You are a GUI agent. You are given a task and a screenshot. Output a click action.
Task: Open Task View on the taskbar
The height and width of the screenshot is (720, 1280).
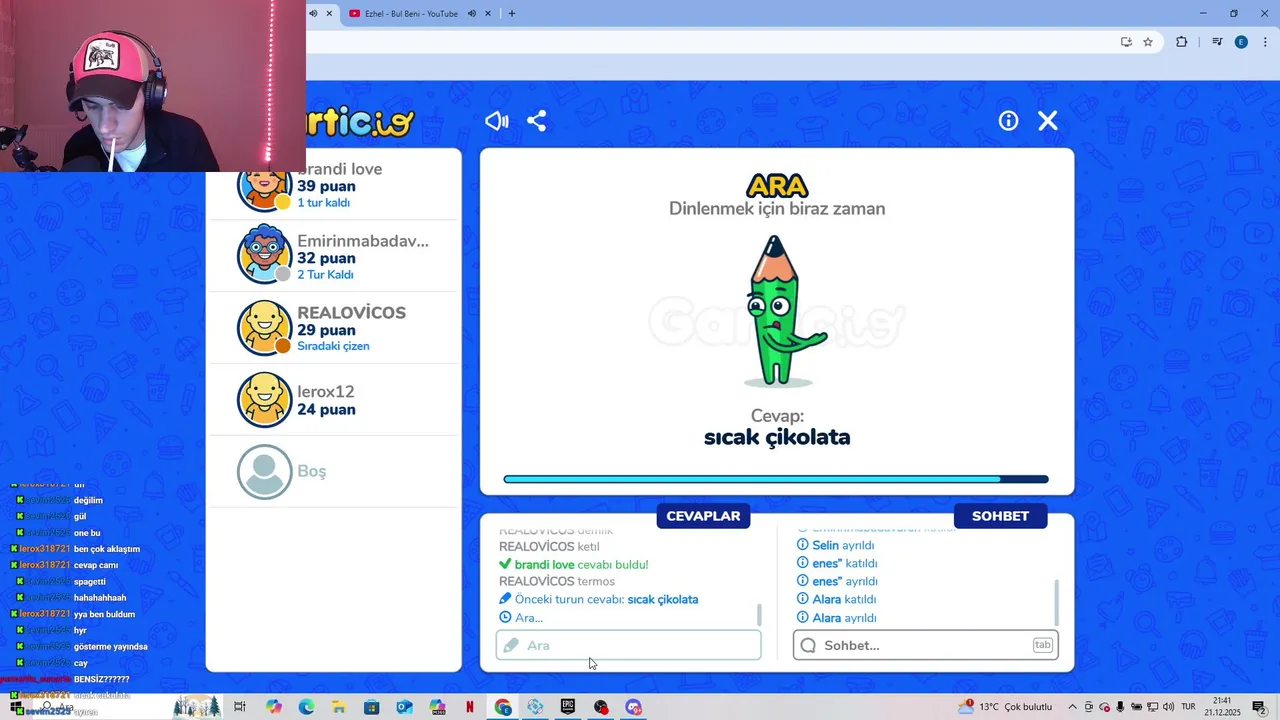(240, 707)
